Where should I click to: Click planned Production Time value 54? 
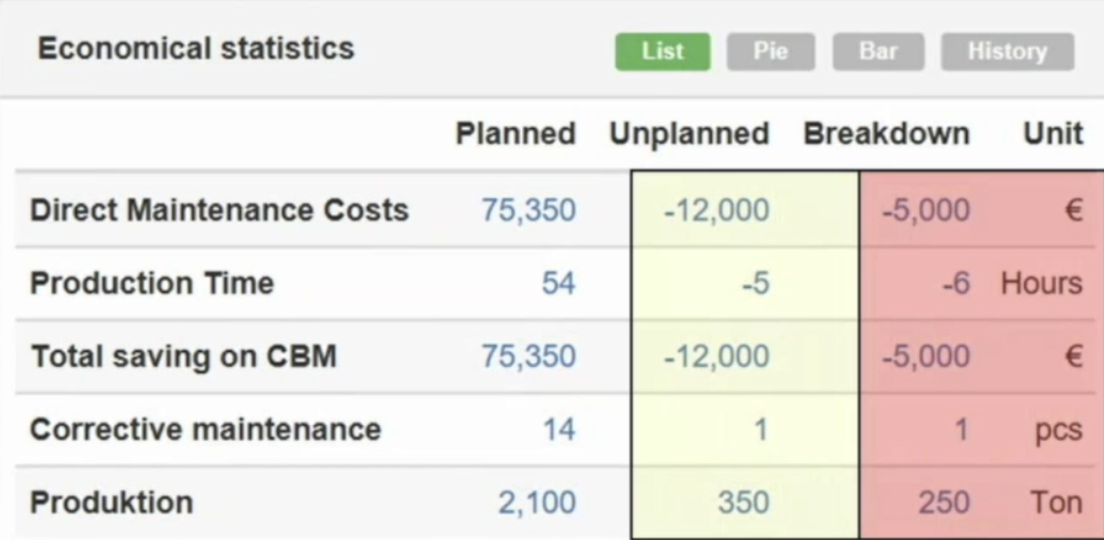[x=558, y=283]
